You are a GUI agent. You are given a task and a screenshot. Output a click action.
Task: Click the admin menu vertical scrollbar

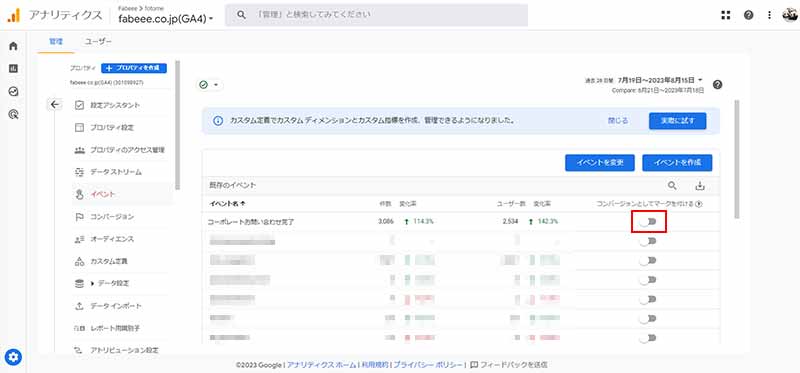tap(177, 125)
